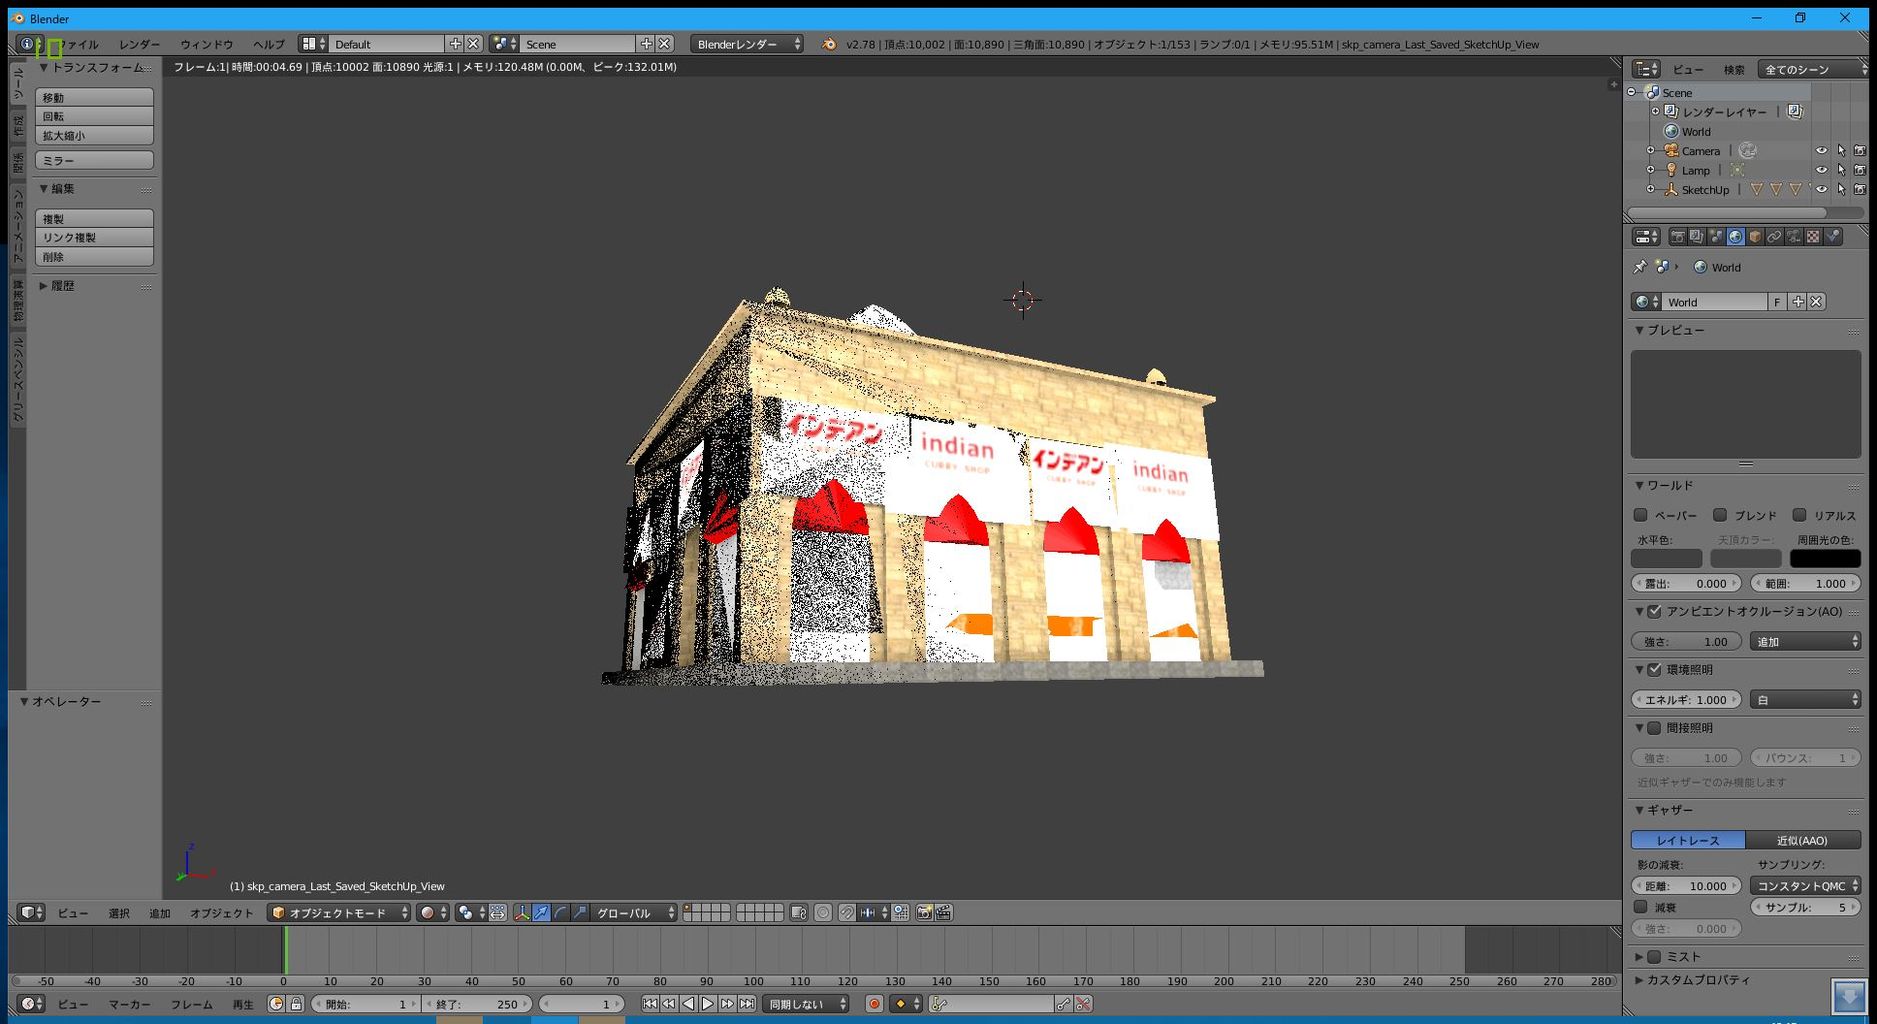The height and width of the screenshot is (1024, 1877).
Task: Enable the リアルス (Real Sky) checkbox
Action: (x=1799, y=515)
